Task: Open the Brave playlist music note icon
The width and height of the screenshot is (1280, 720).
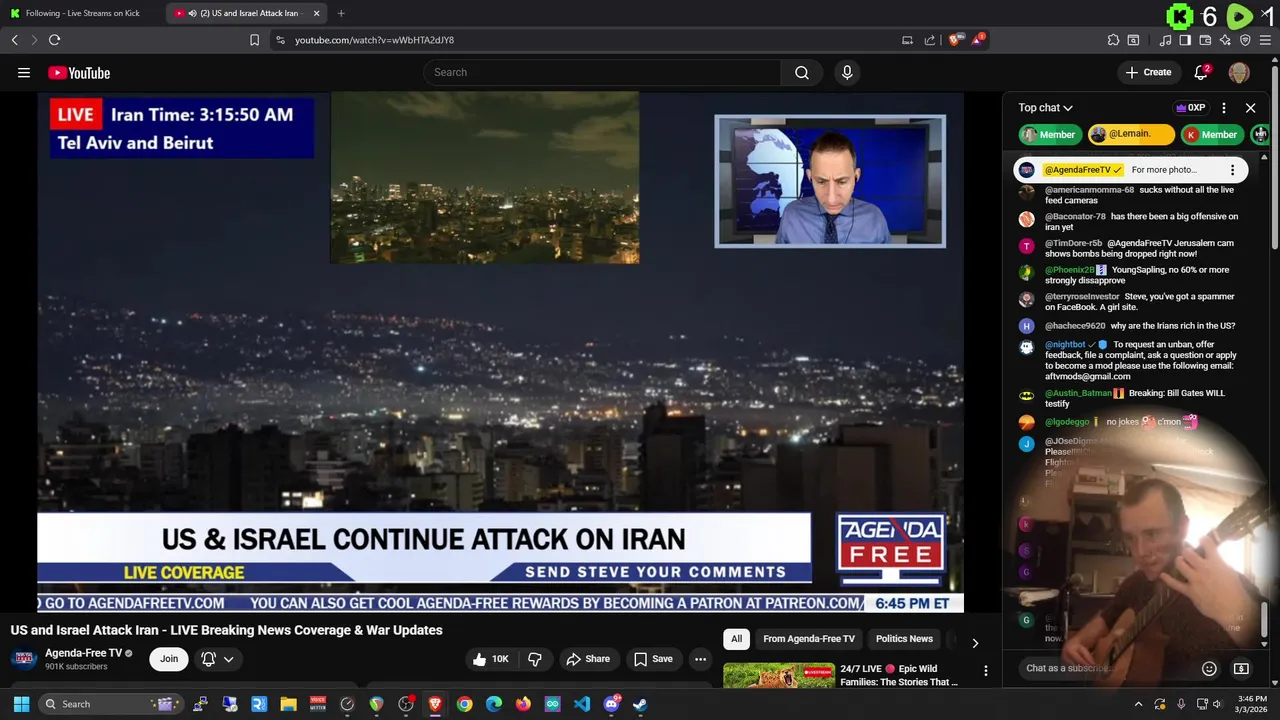Action: [1165, 40]
